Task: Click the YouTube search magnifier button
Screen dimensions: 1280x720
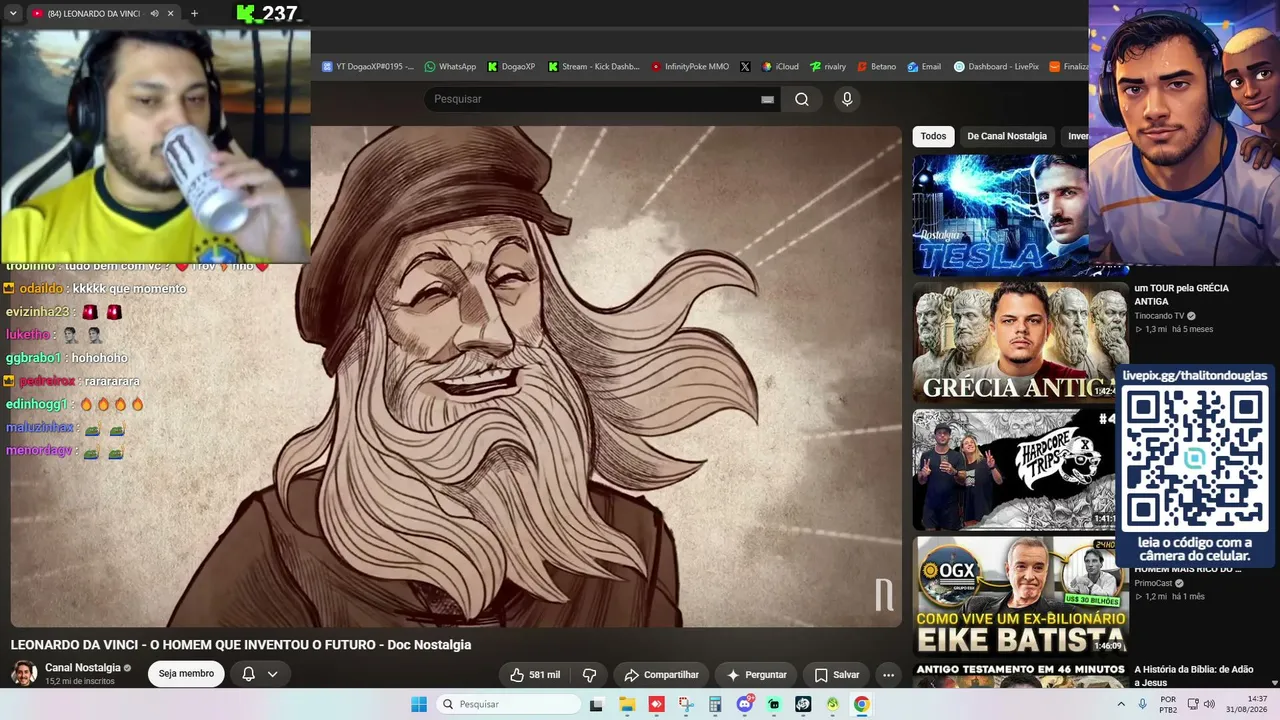Action: click(802, 99)
